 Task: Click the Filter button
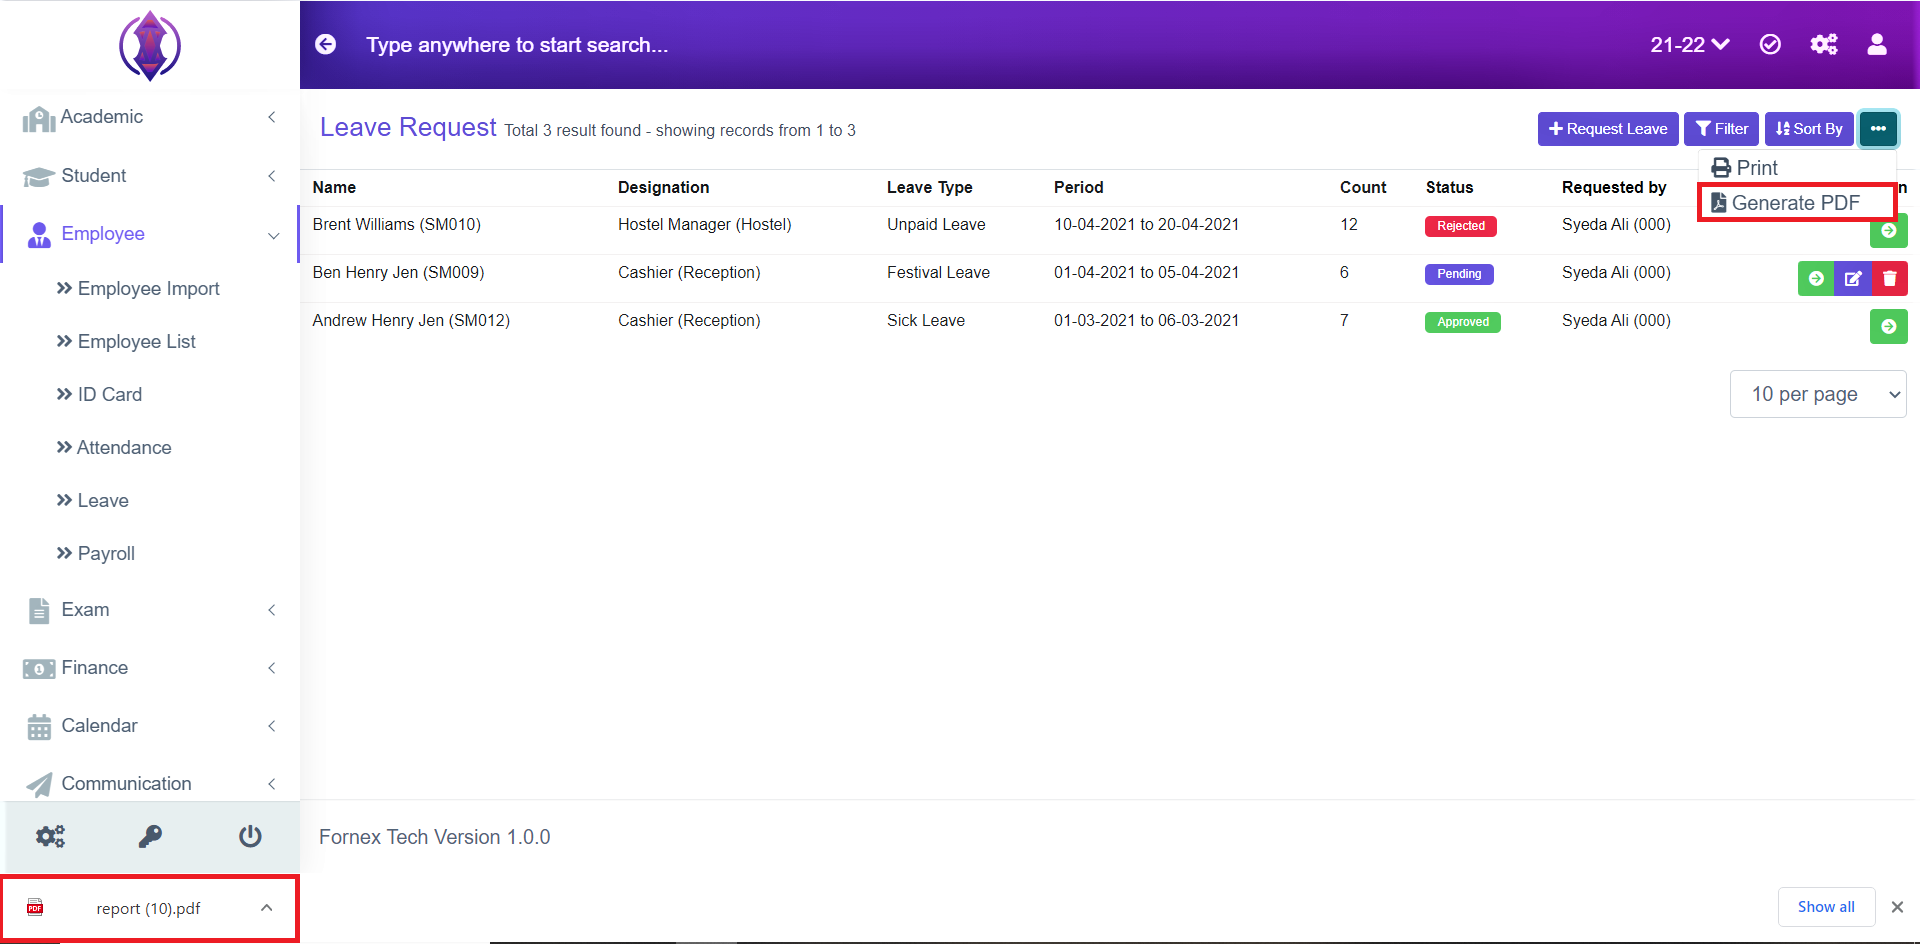tap(1721, 129)
